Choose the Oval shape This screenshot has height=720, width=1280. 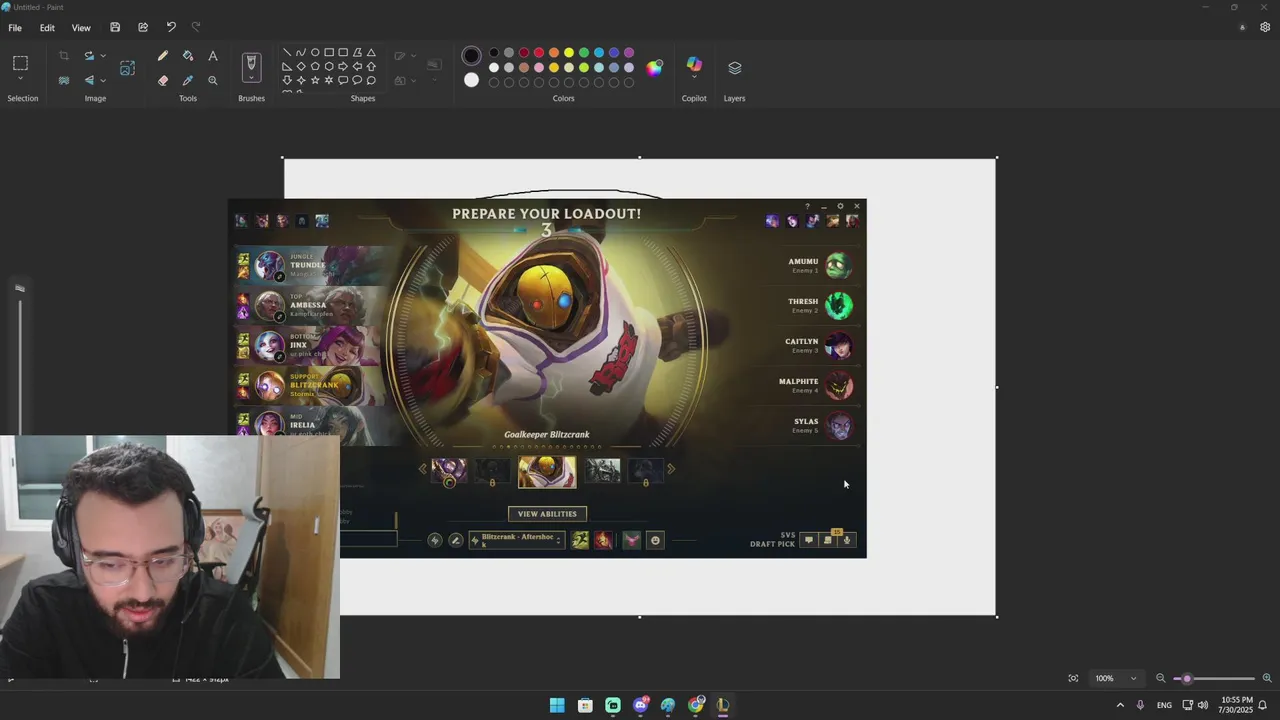coord(315,52)
